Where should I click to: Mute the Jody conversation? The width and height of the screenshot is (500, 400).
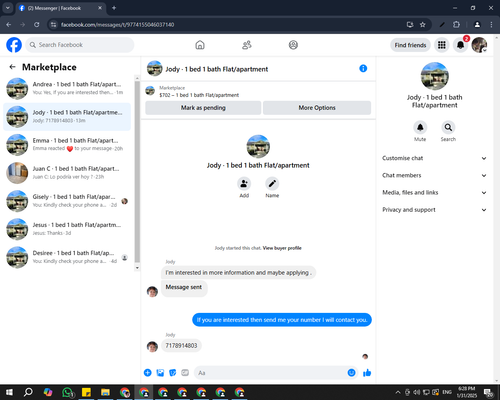tap(420, 127)
